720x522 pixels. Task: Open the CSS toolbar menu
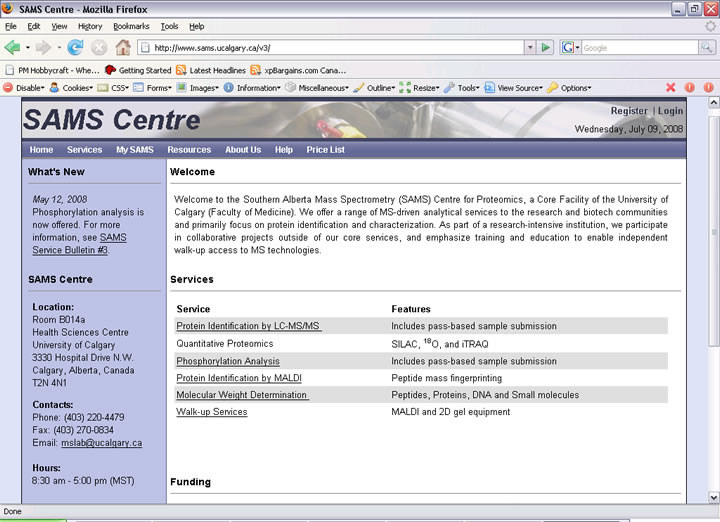coord(113,88)
